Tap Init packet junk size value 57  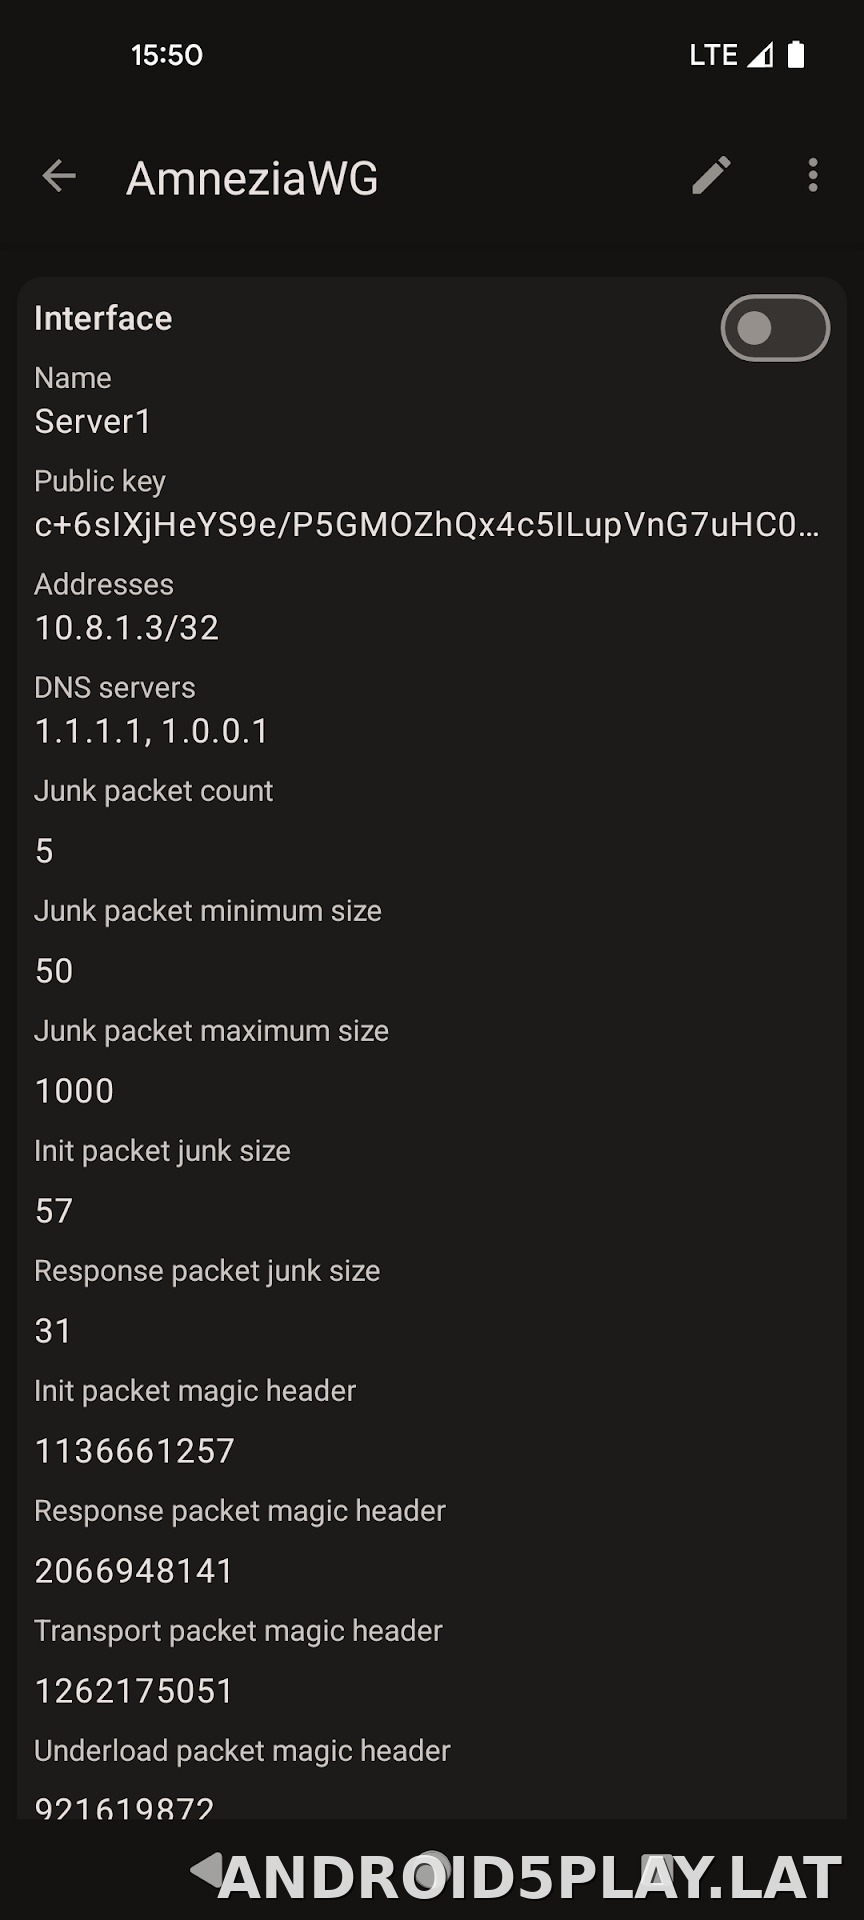click(x=54, y=1211)
